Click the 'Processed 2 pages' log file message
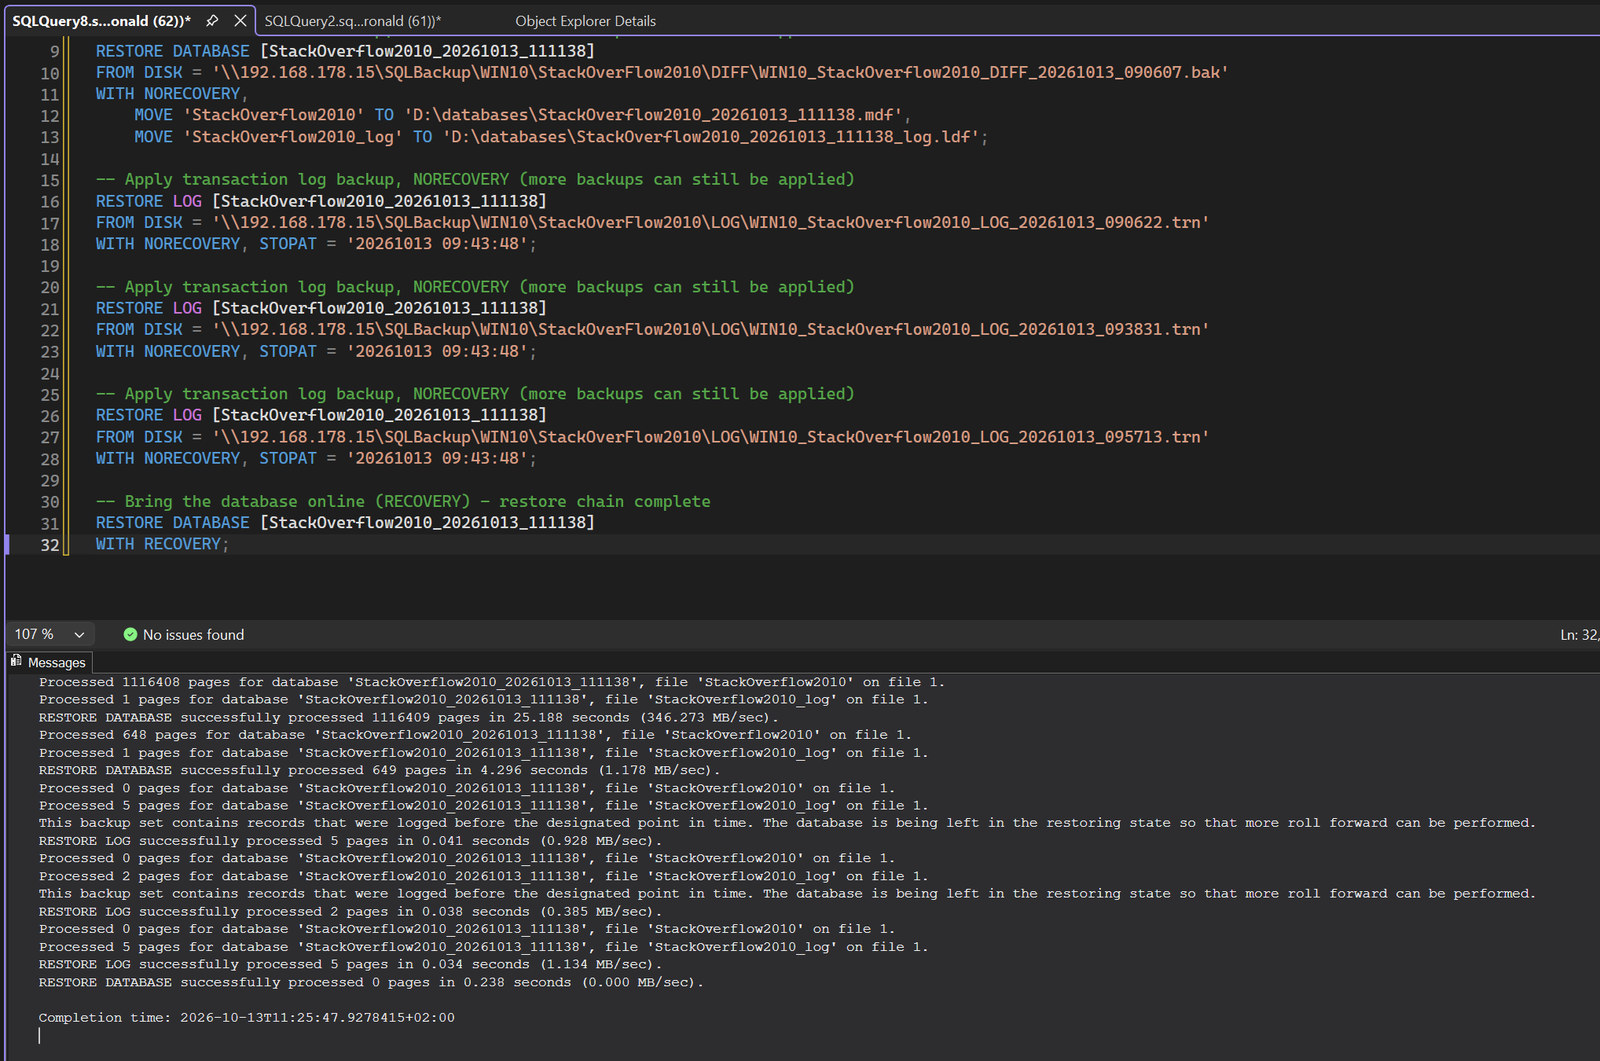1600x1061 pixels. tap(483, 877)
